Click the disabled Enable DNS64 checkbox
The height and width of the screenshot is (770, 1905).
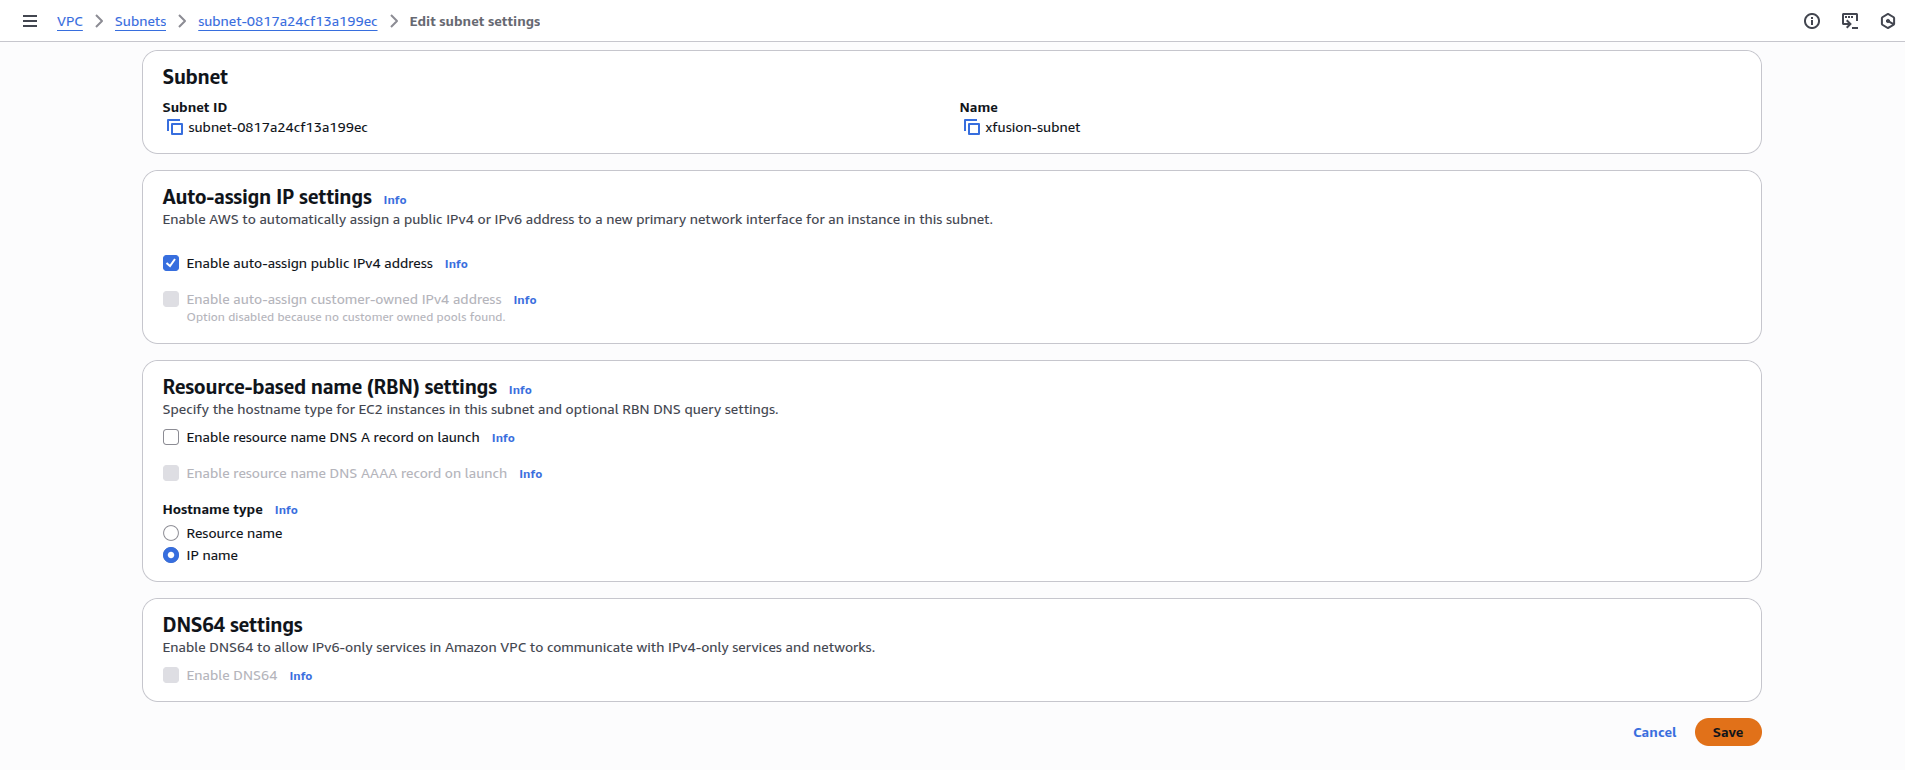pos(171,675)
